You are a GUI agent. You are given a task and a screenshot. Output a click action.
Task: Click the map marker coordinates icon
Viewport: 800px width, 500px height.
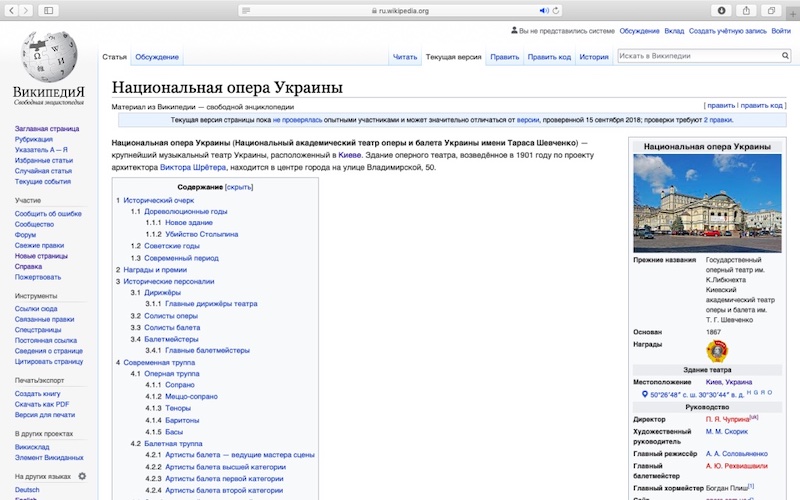[x=644, y=394]
